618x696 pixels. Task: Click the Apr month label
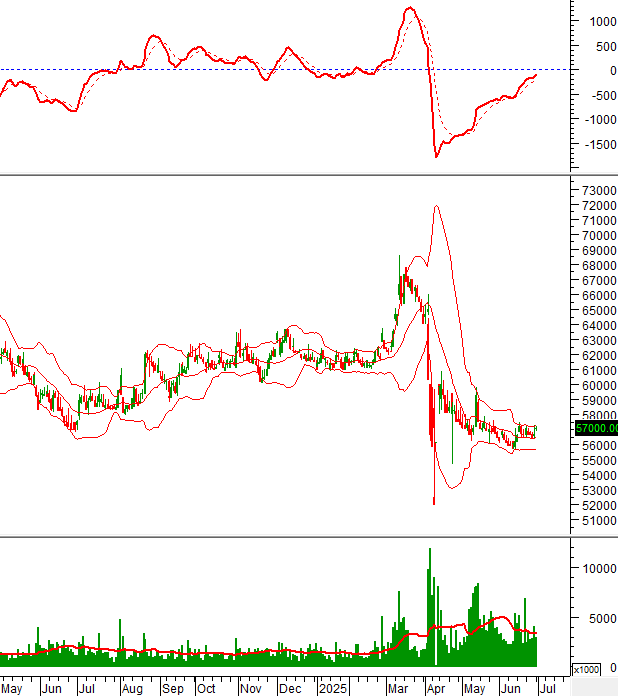436,689
